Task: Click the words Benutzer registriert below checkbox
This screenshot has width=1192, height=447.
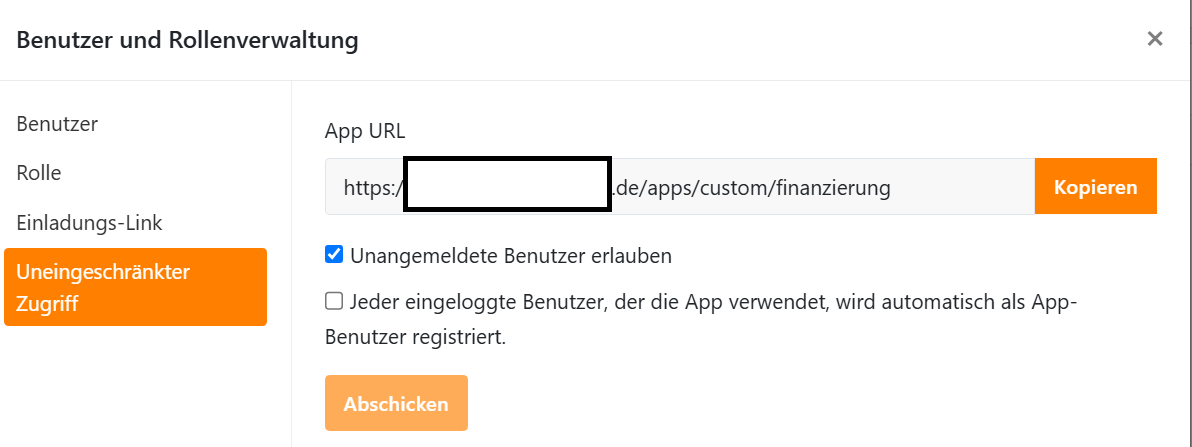Action: [x=416, y=337]
